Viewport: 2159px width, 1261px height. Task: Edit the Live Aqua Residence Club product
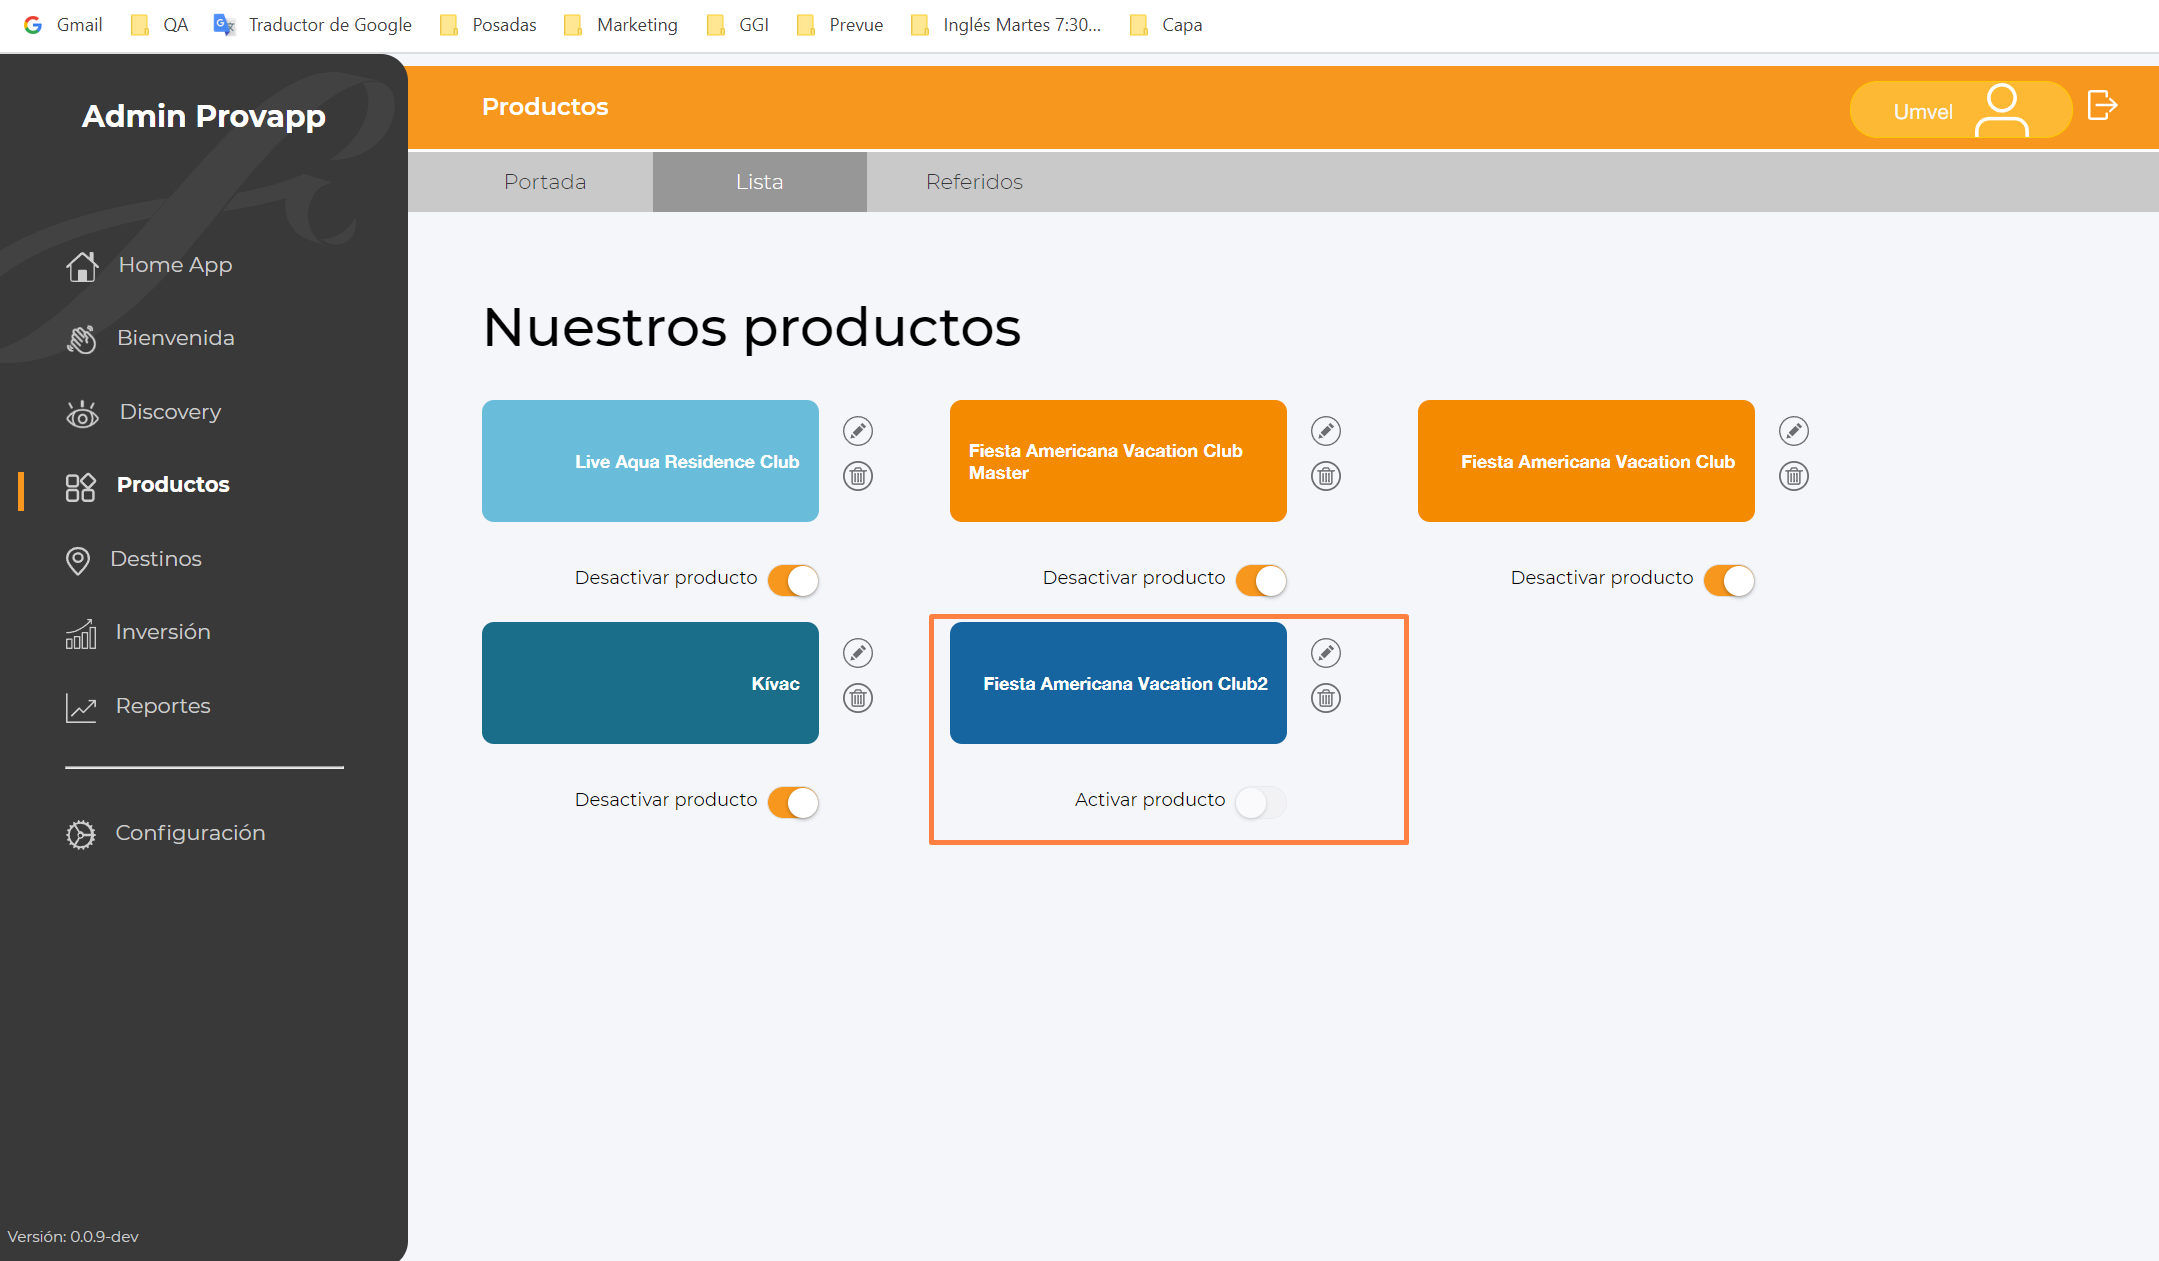click(858, 431)
